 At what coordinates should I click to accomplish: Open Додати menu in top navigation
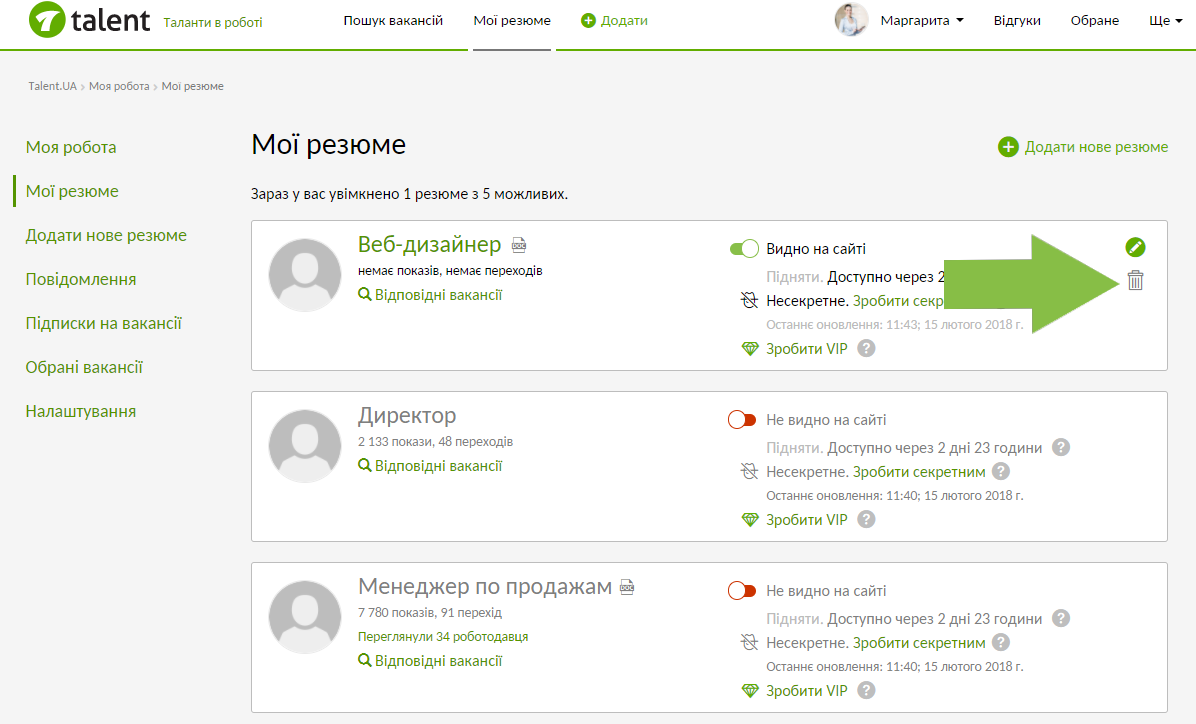(x=615, y=21)
